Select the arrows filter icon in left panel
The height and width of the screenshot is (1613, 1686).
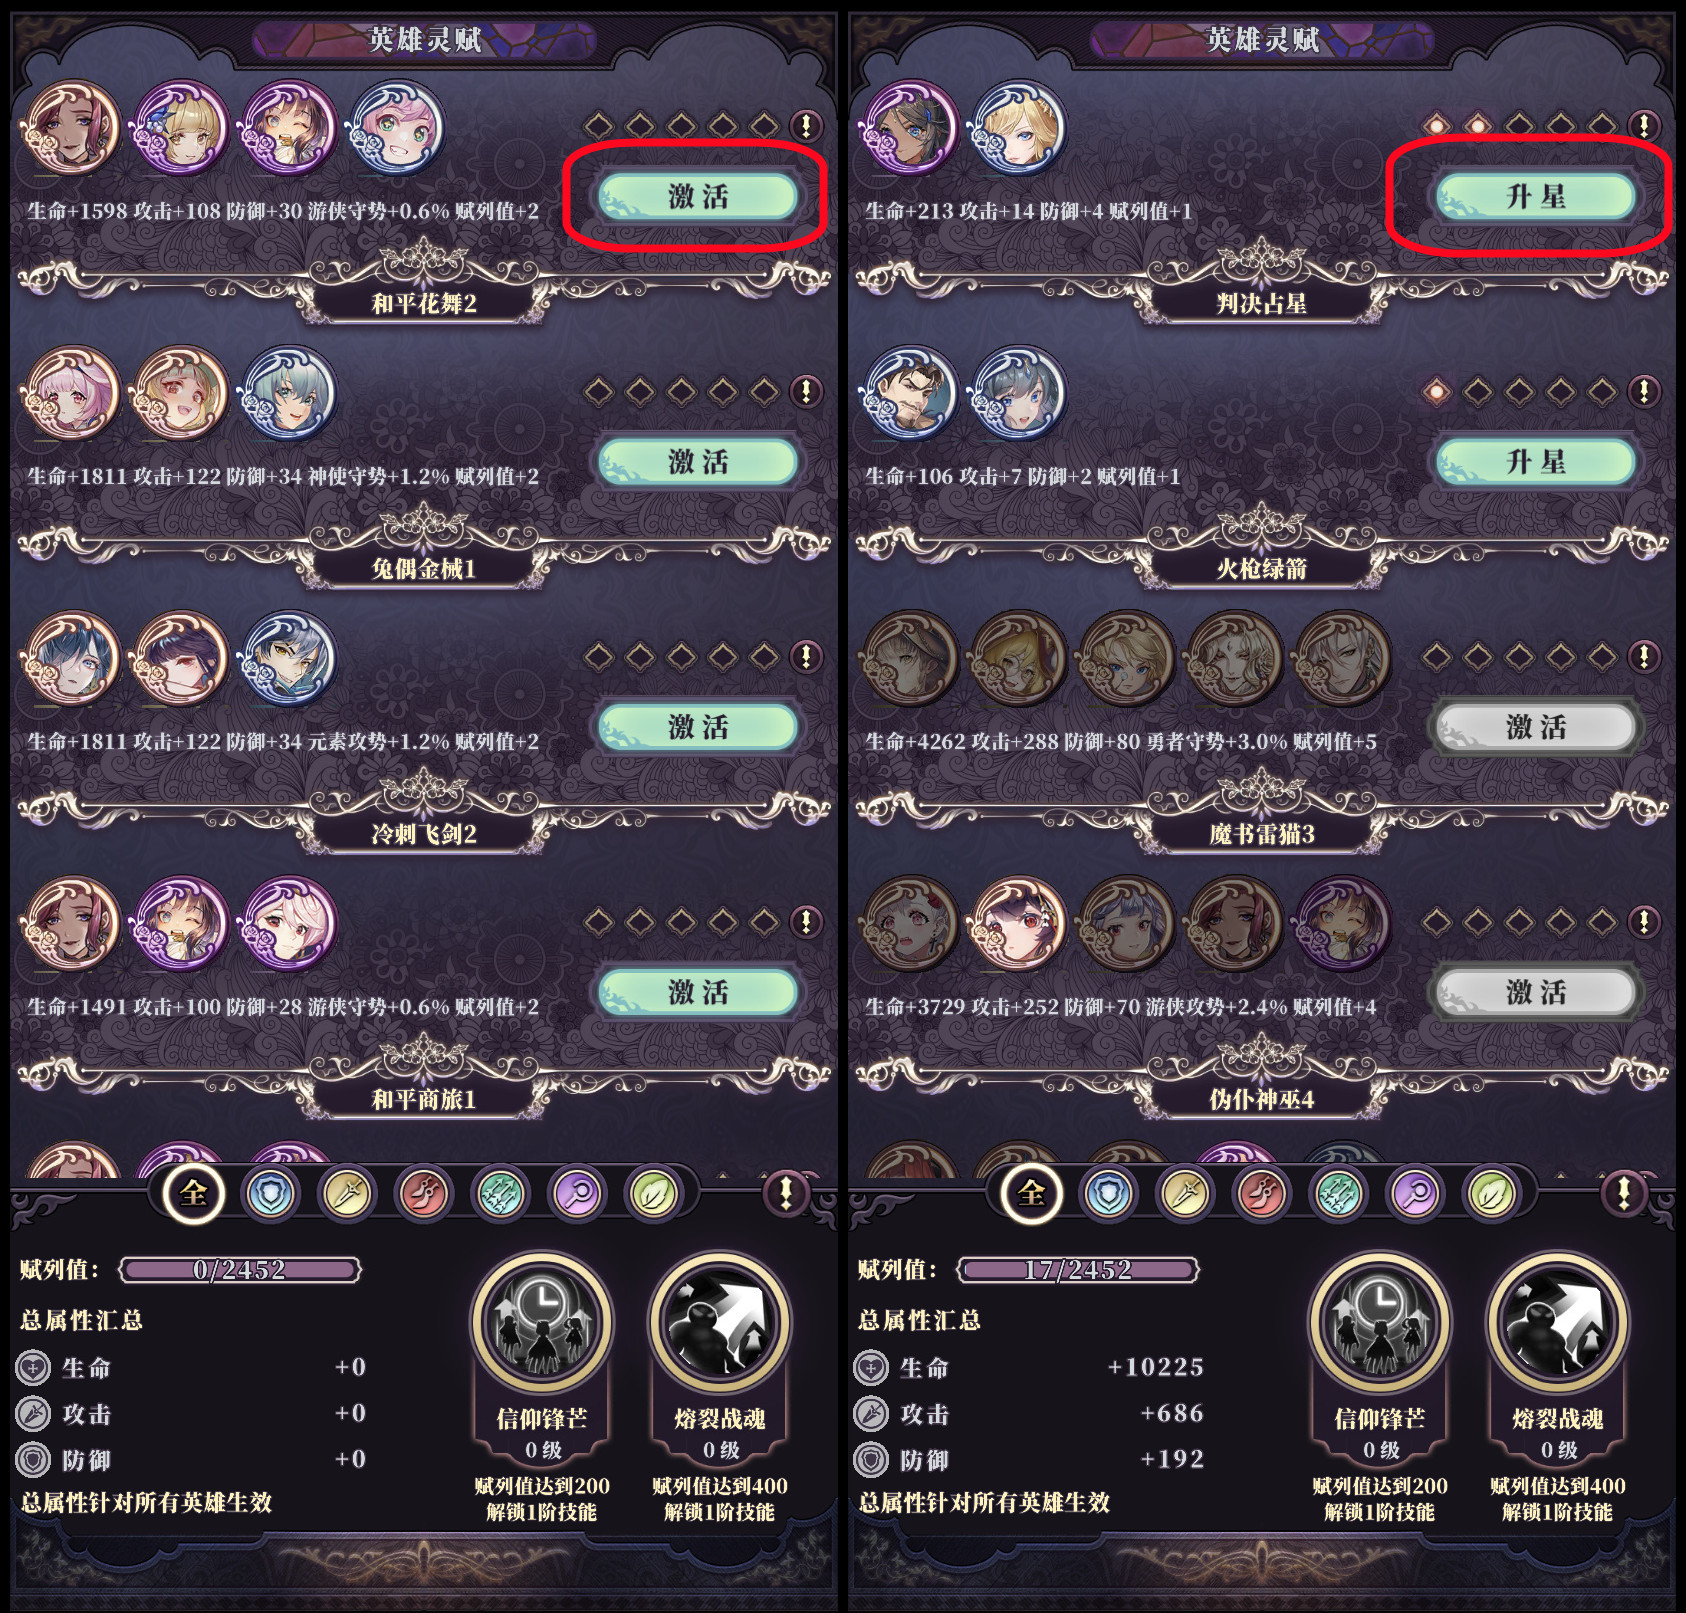point(501,1194)
